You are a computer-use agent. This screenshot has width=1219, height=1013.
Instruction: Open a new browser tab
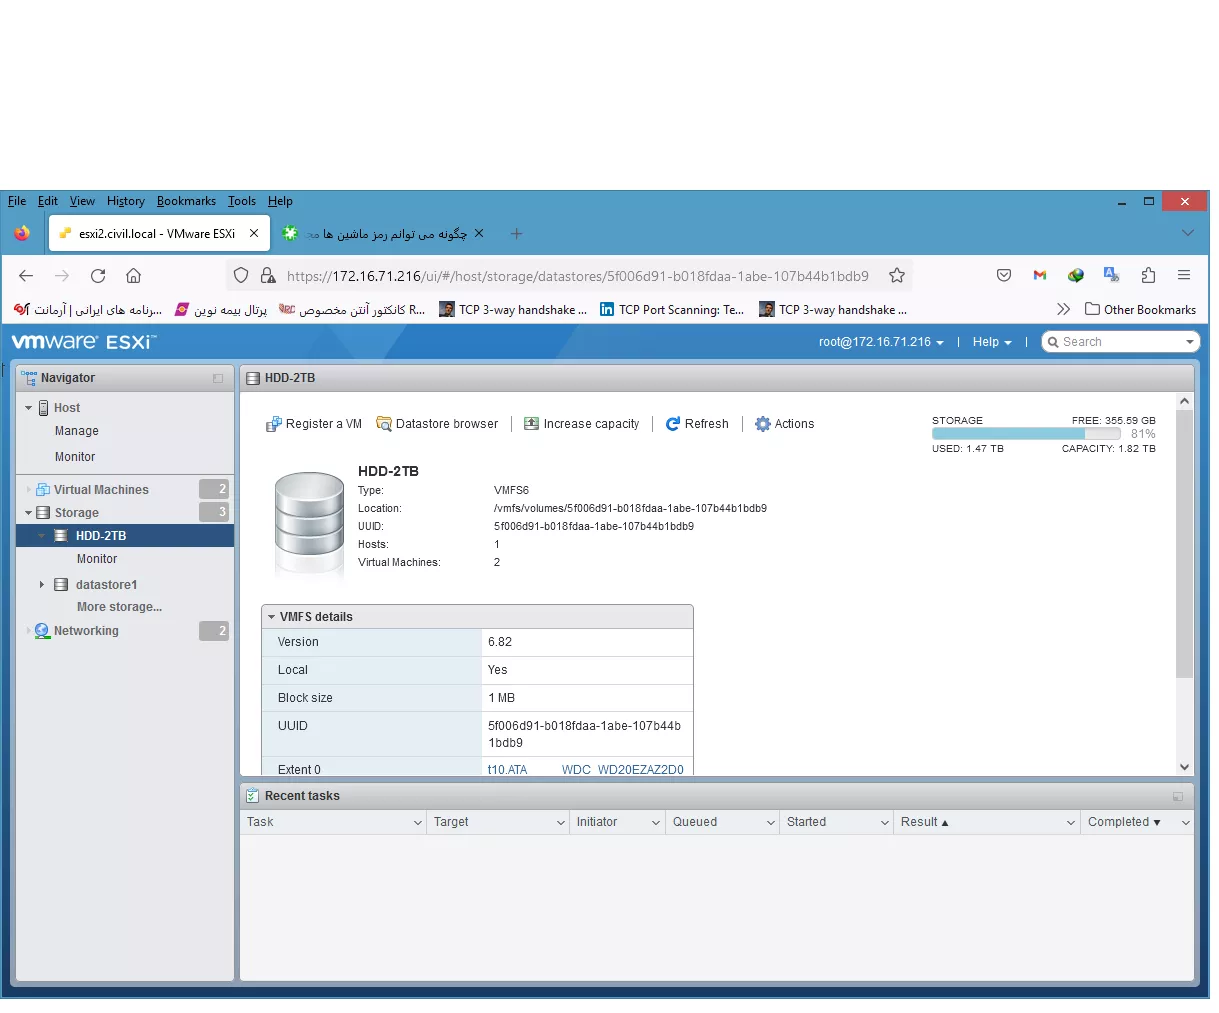pyautogui.click(x=516, y=234)
